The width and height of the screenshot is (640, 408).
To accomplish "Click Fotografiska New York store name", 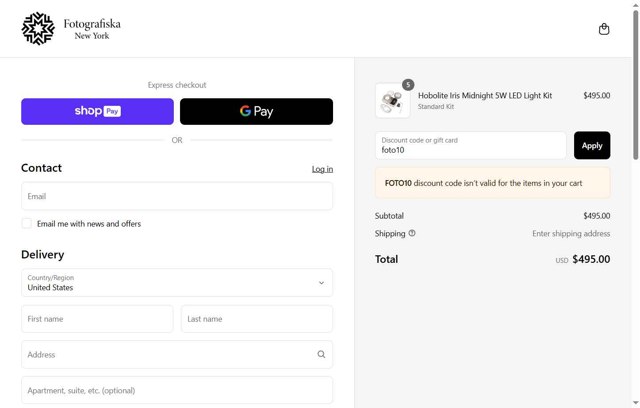I will (92, 29).
